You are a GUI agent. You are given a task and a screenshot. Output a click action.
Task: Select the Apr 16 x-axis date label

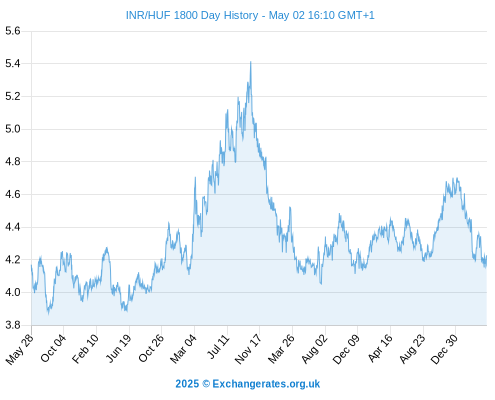click(x=380, y=348)
